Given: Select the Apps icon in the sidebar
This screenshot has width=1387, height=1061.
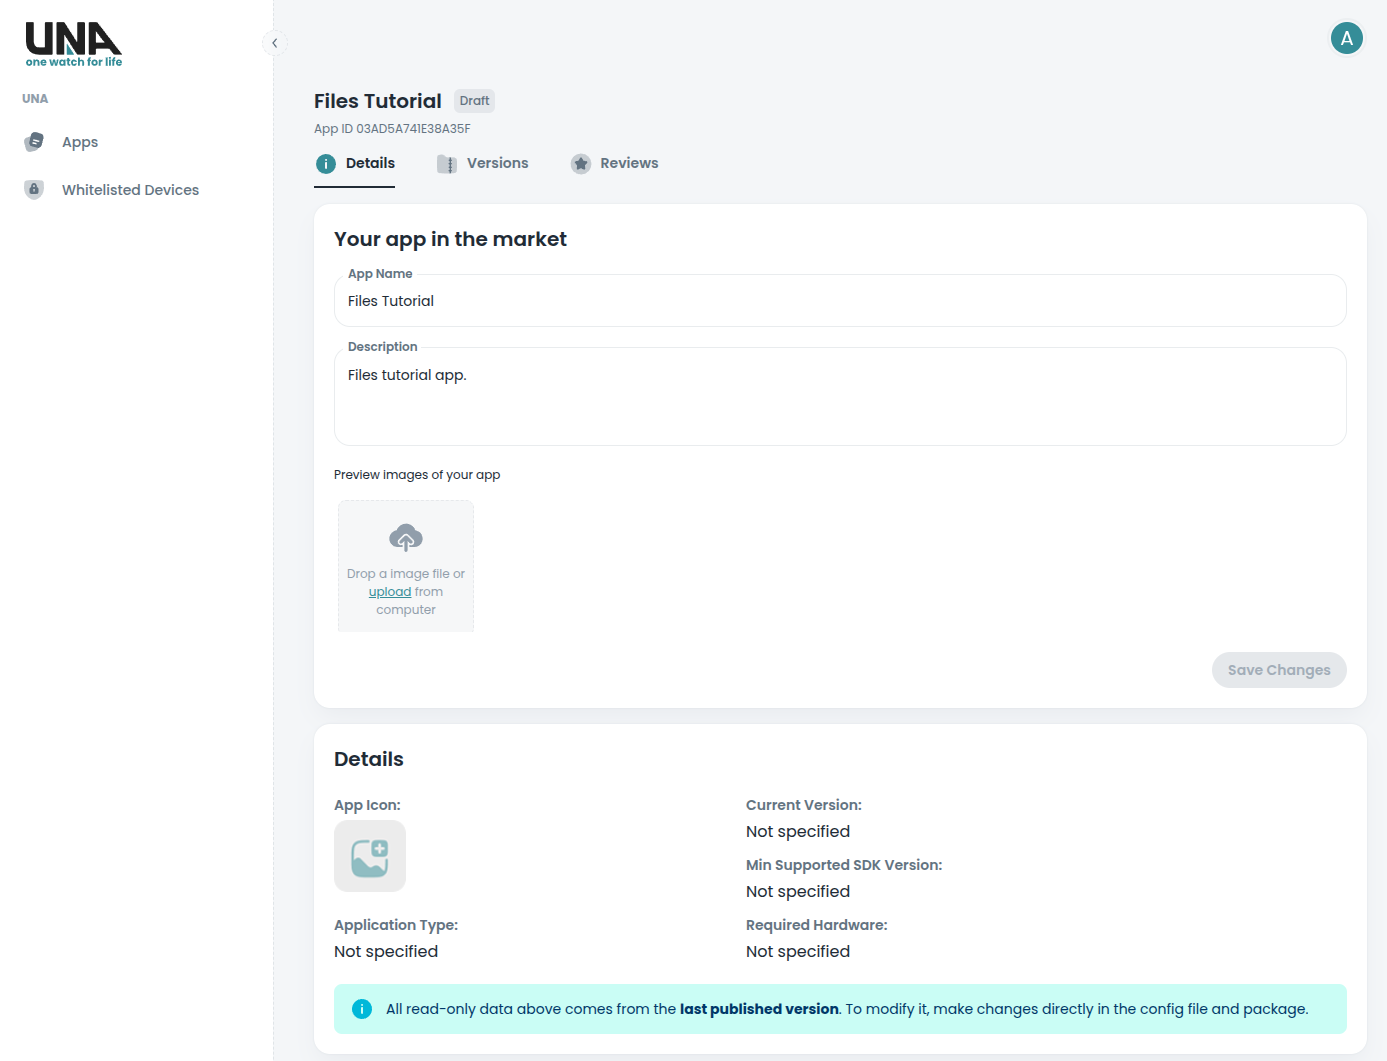Looking at the screenshot, I should coord(34,141).
